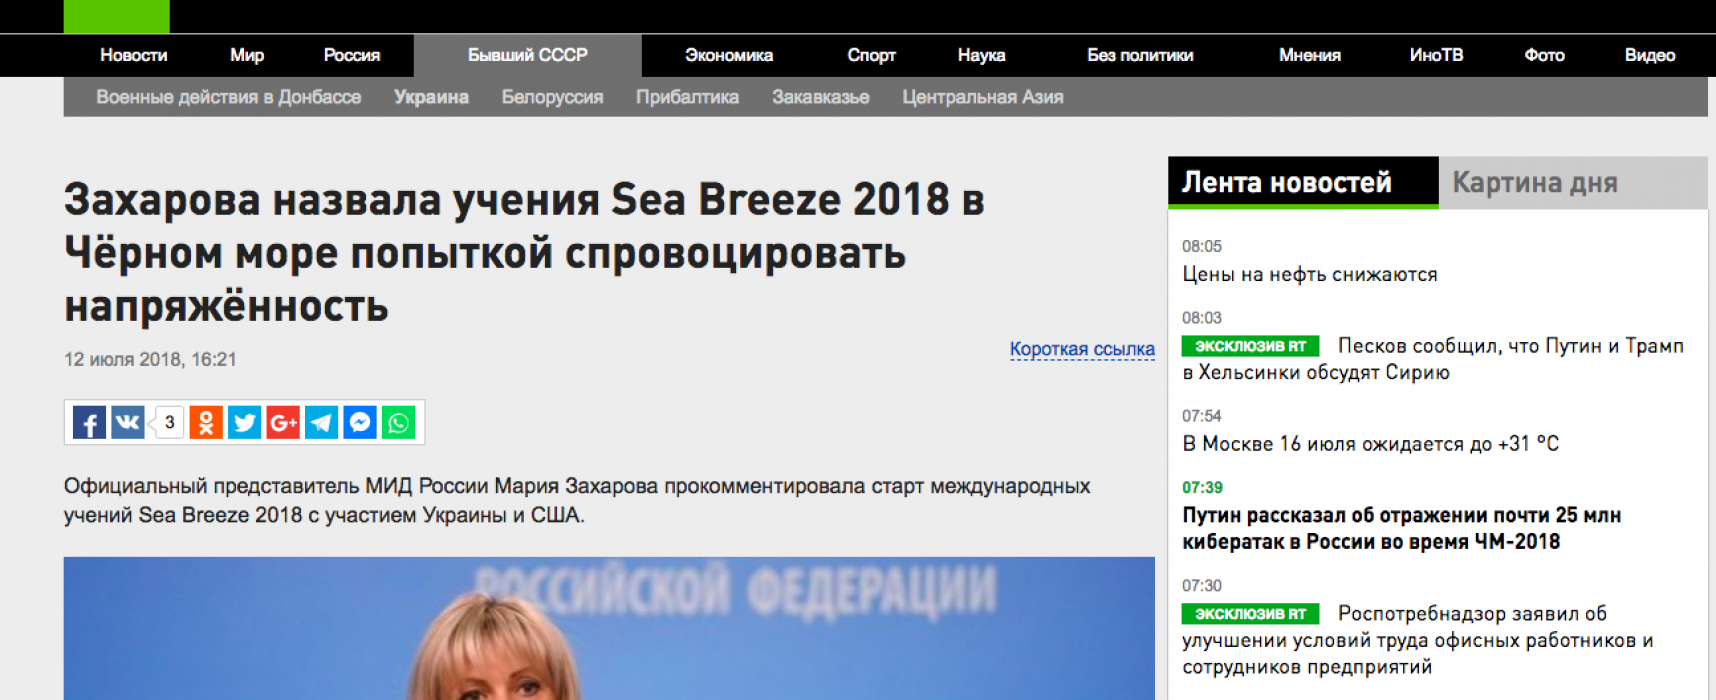Share via Facebook Messenger icon
Viewport: 1716px width, 700px height.
click(360, 423)
